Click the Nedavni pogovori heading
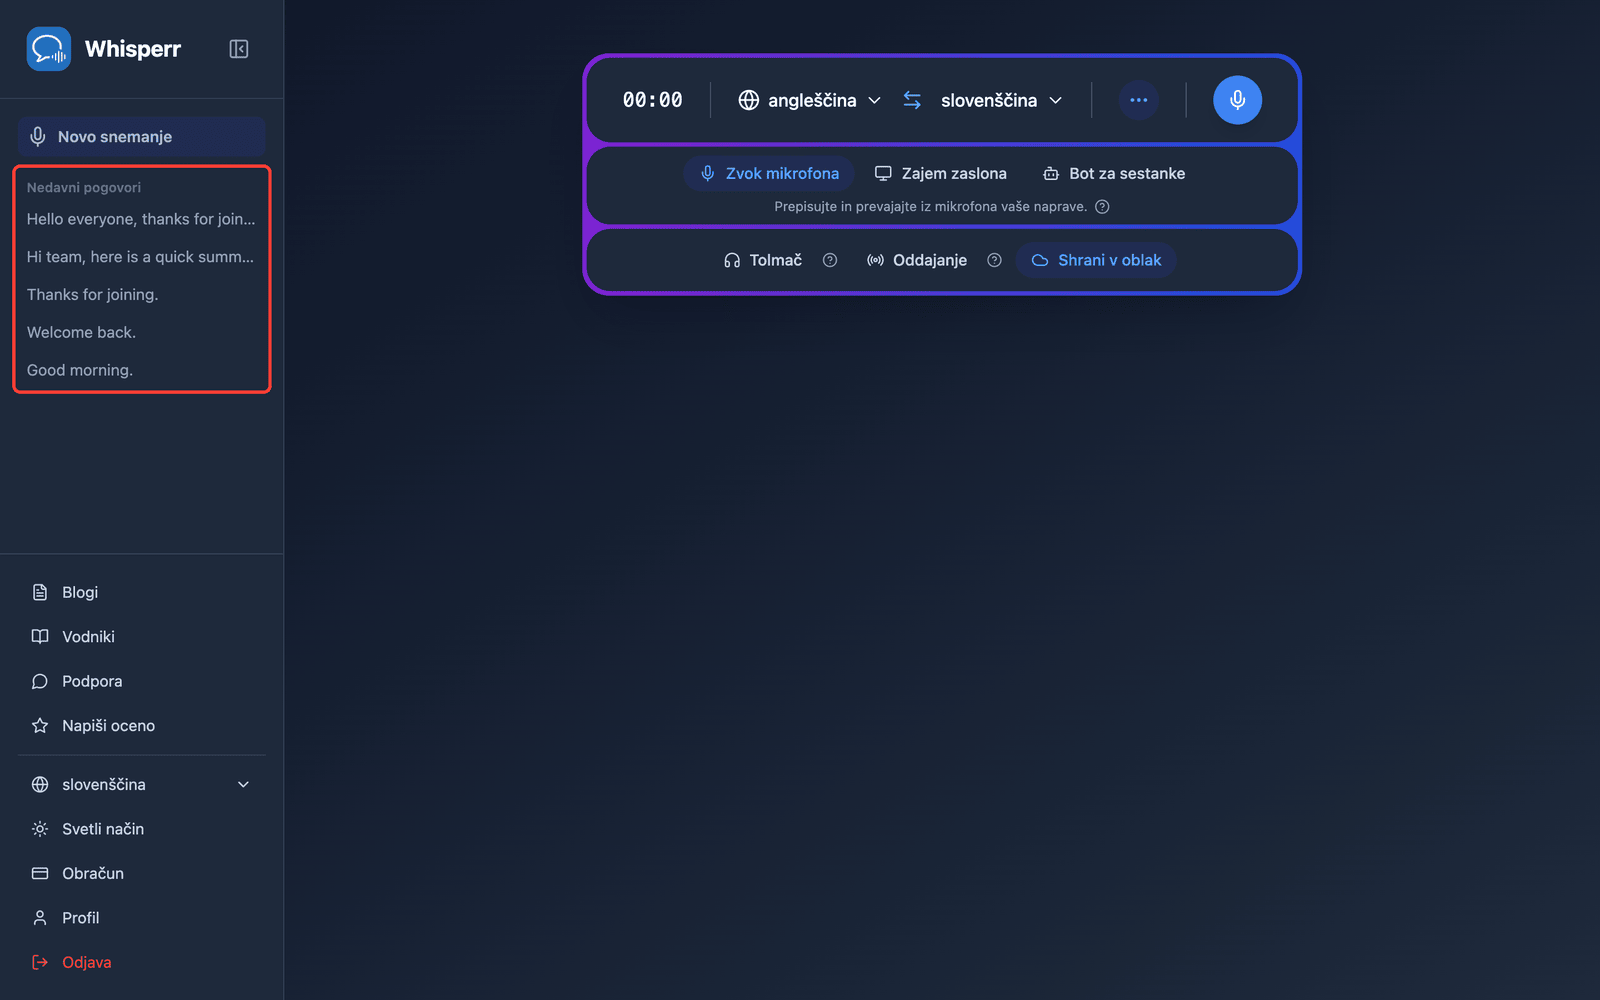Screen dimensions: 1600x1000 84,187
